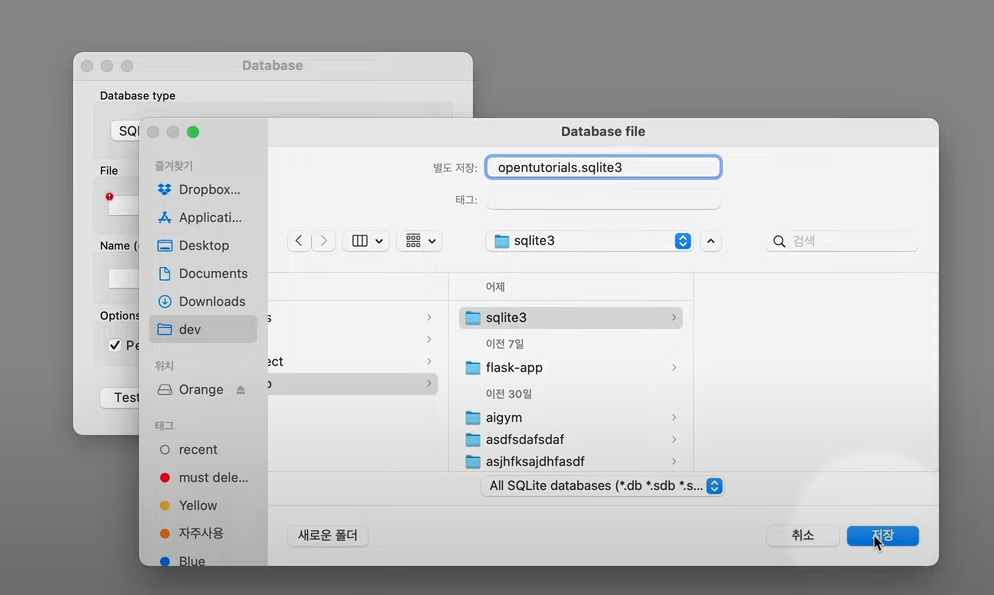Click the 취소 cancel button
This screenshot has width=994, height=595.
pyautogui.click(x=803, y=535)
